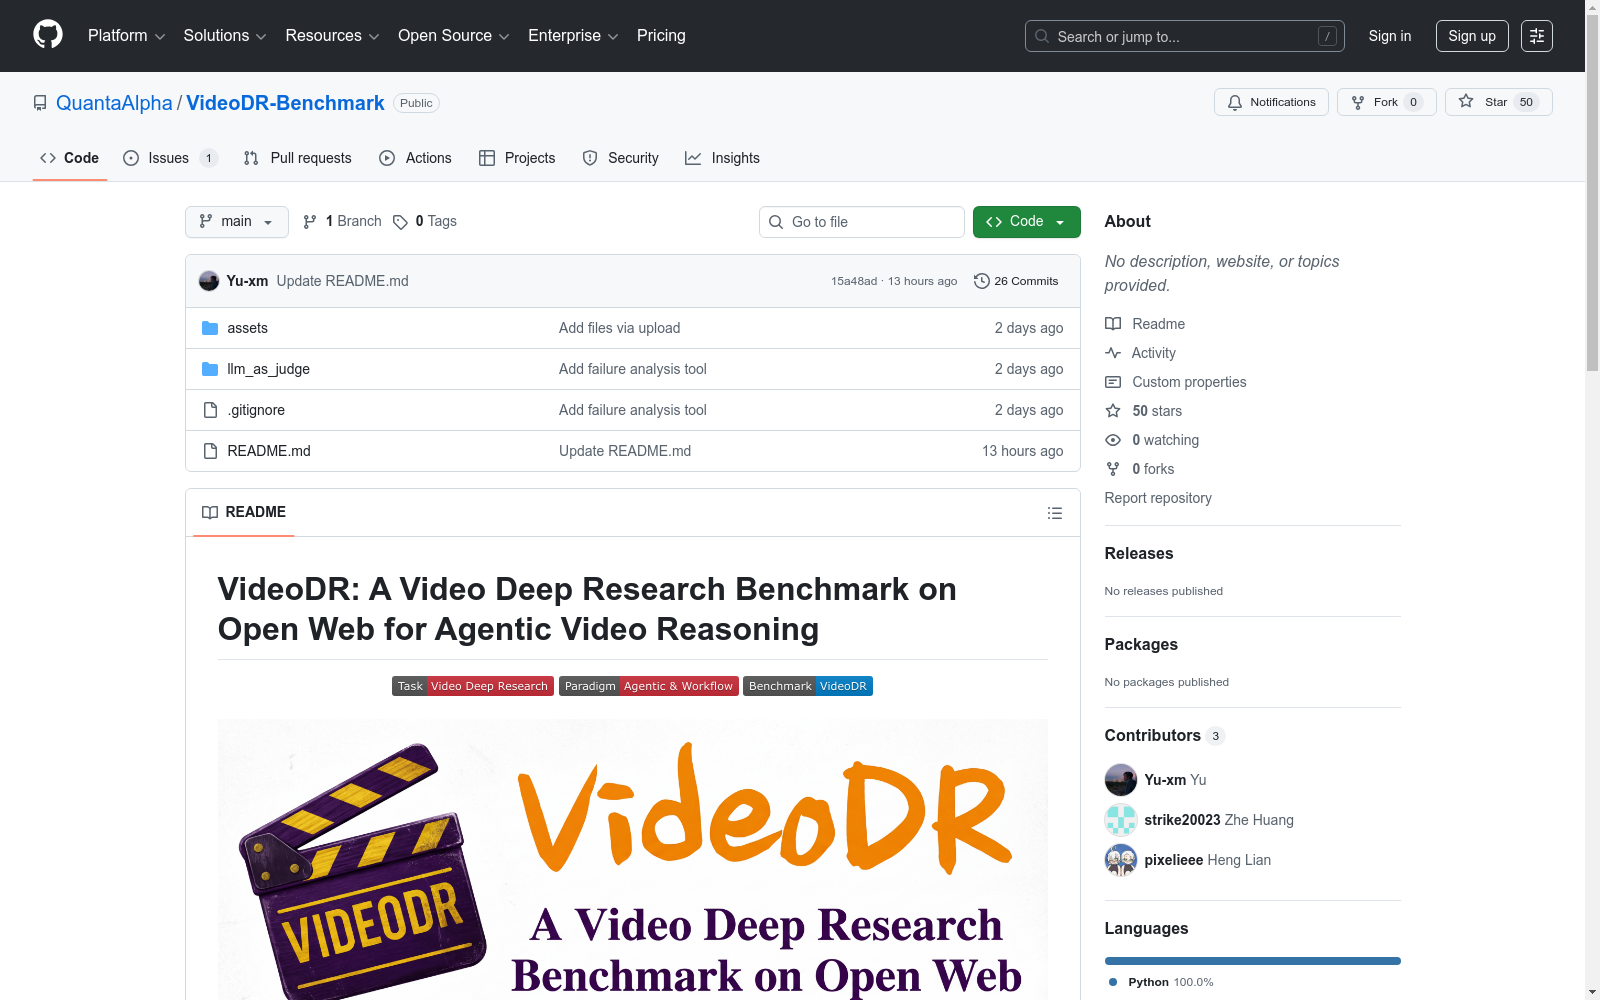
Task: Click the Notifications bell icon
Action: (1235, 102)
